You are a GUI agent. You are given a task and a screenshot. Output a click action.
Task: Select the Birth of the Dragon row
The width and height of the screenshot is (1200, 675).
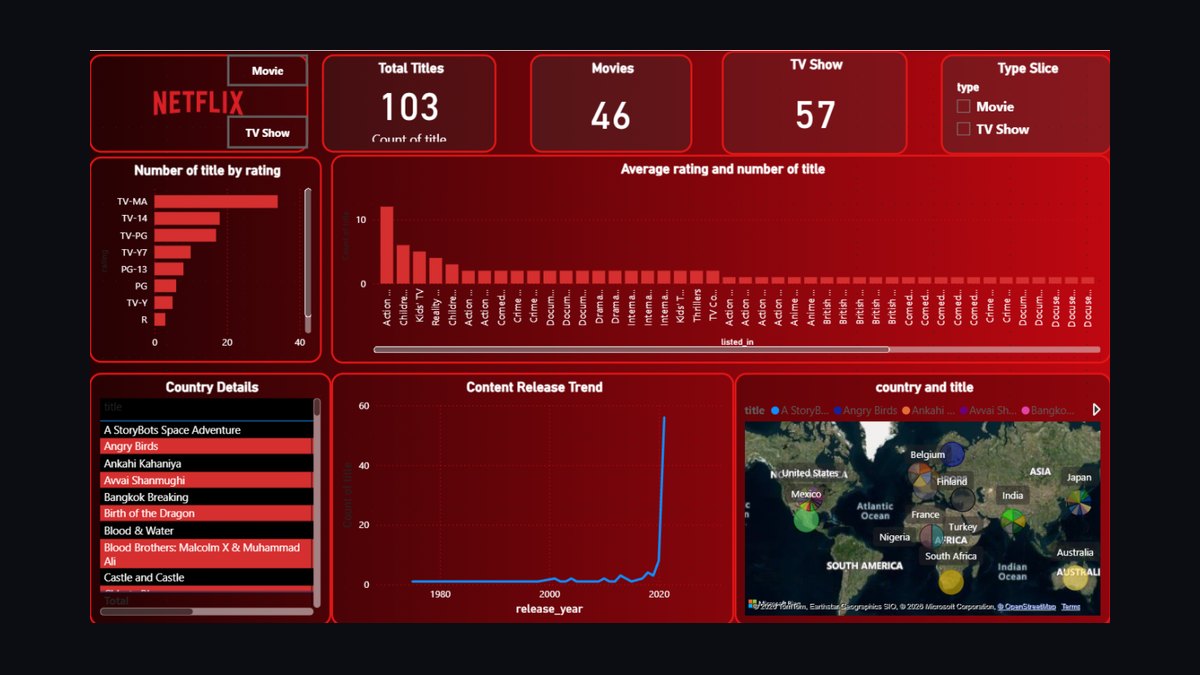pos(206,513)
